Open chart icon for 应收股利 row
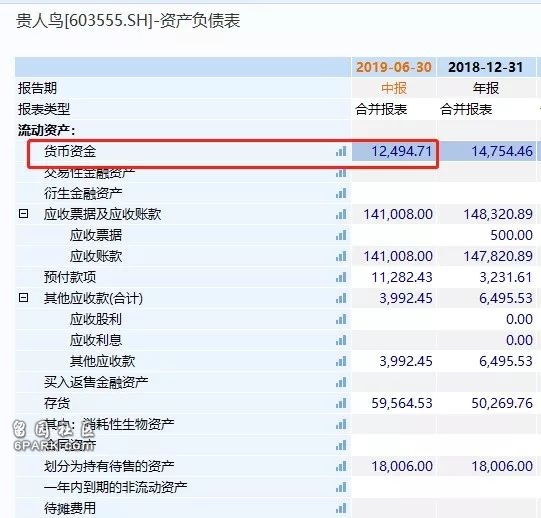Viewport: 541px width, 518px height. click(341, 319)
